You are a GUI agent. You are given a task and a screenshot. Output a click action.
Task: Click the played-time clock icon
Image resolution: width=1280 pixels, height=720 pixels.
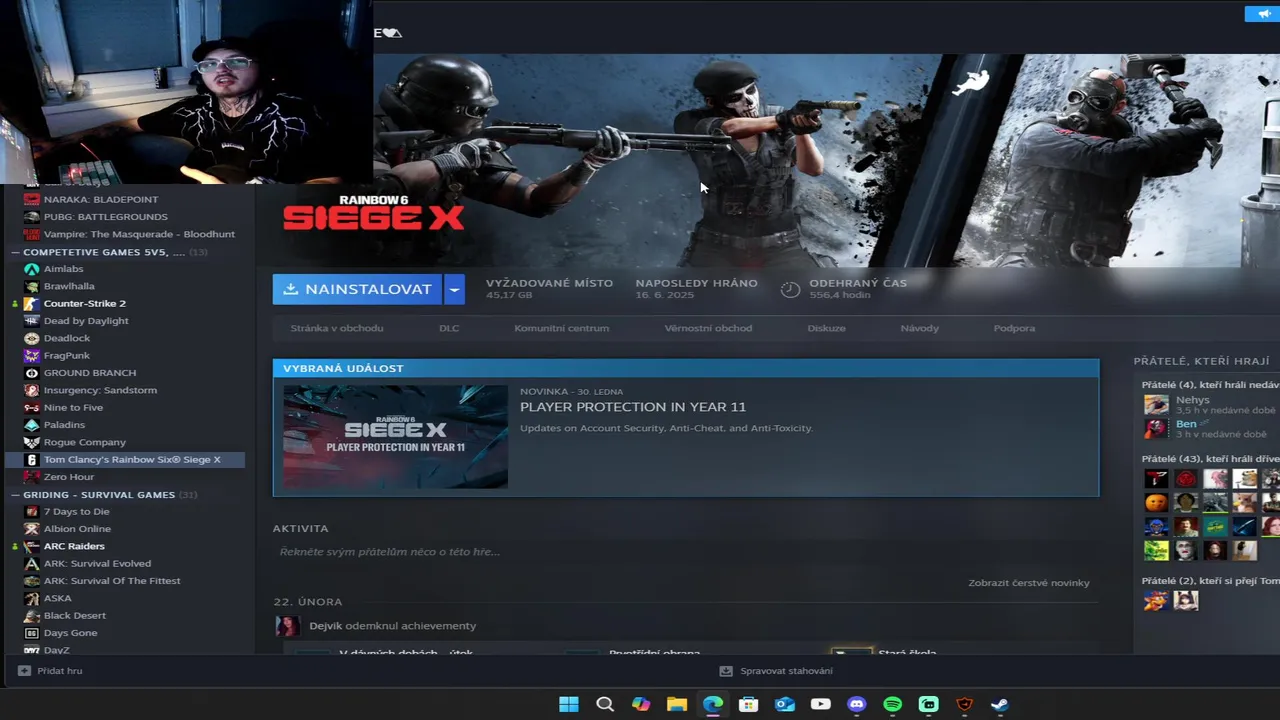pyautogui.click(x=790, y=289)
